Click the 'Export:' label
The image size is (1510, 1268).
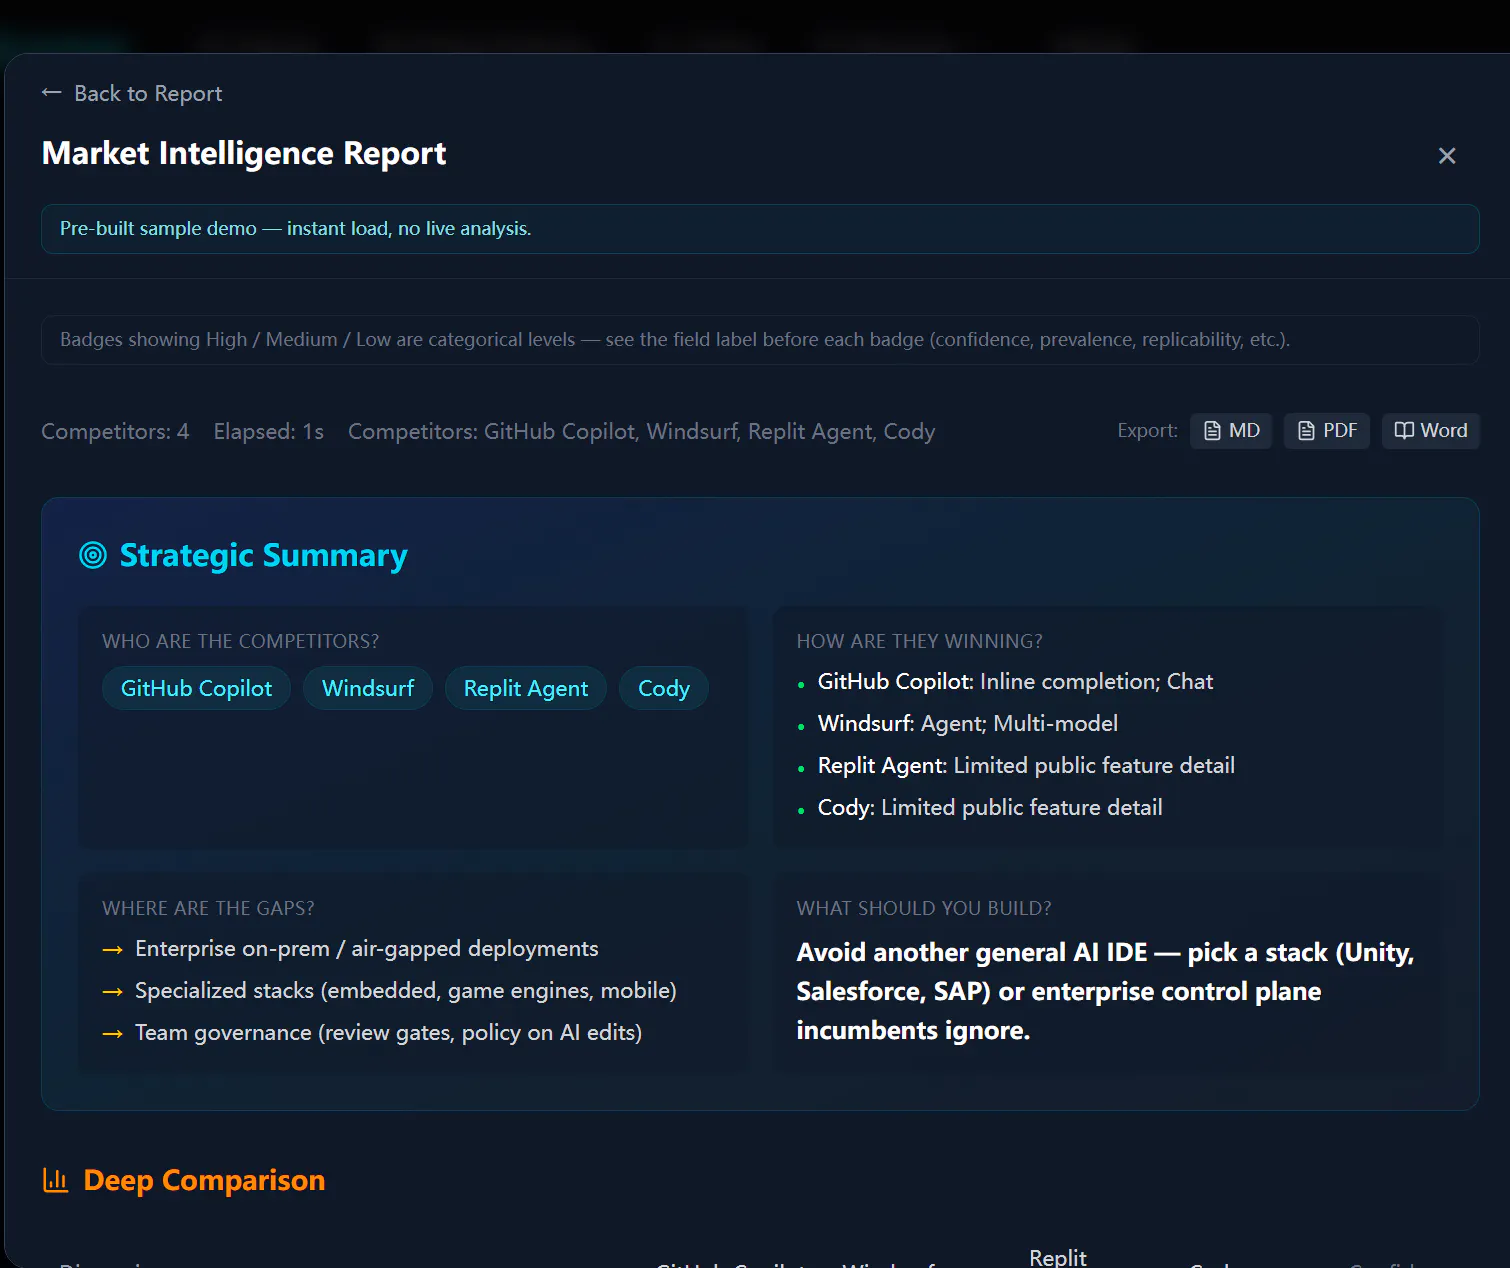click(1148, 431)
